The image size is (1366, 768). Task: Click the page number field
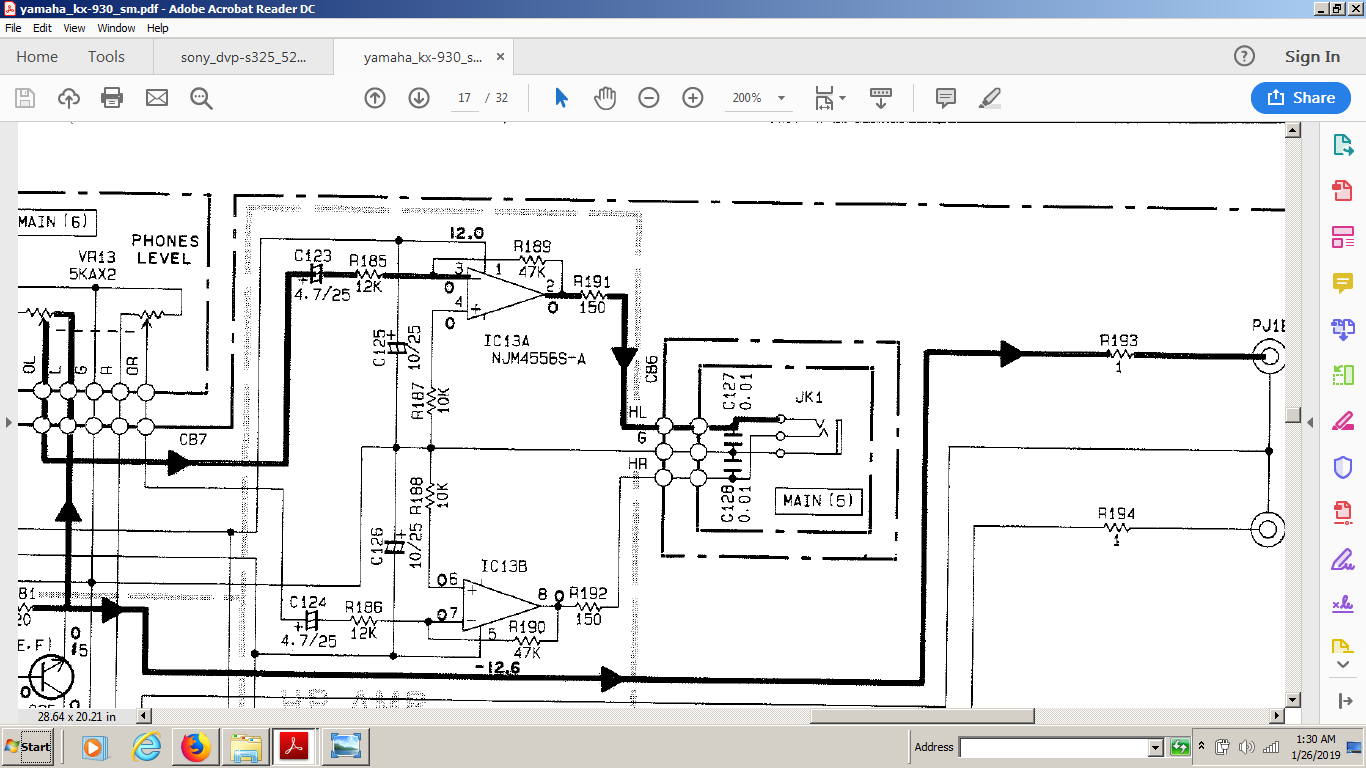coord(465,98)
